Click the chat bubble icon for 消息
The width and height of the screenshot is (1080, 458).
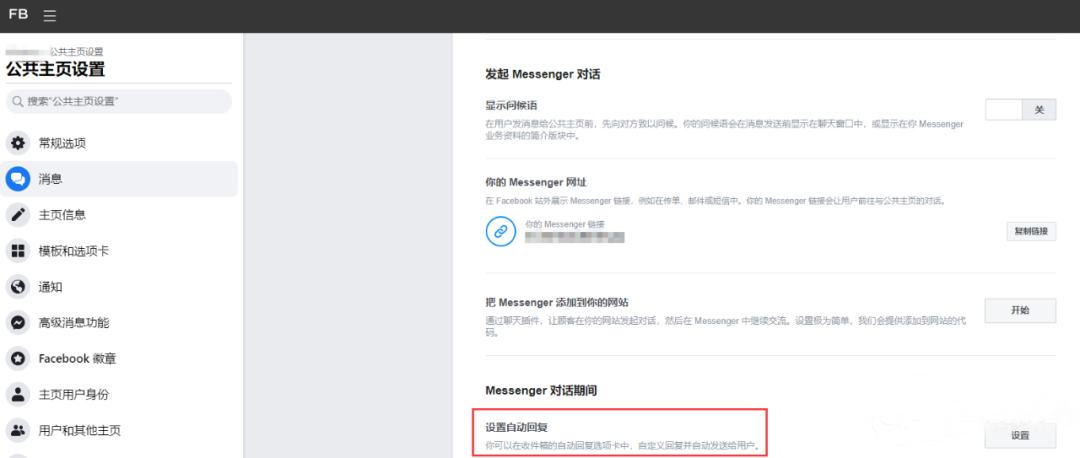tap(18, 179)
